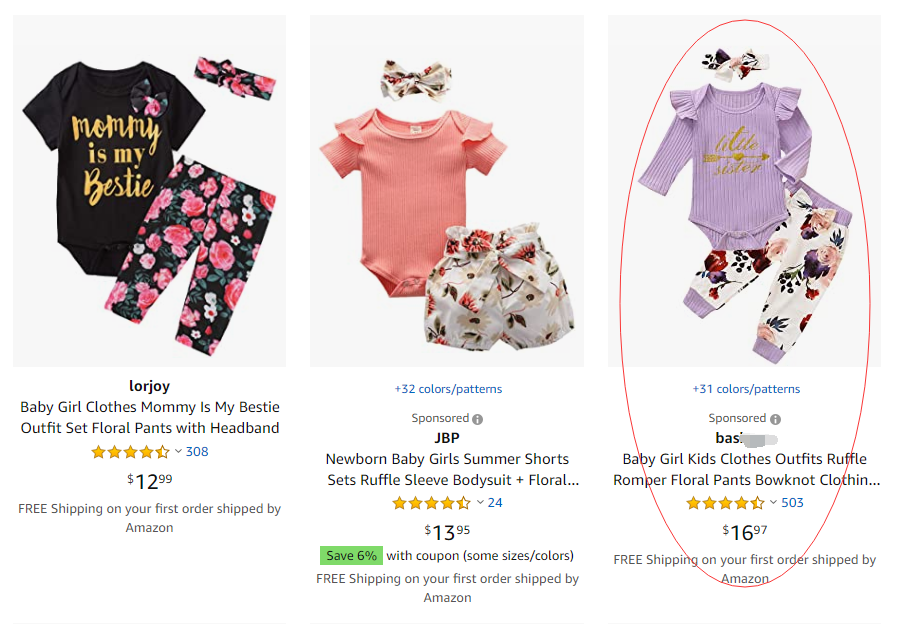Open the 503 reviews link
Viewport: 921px width, 624px height.
coord(792,503)
